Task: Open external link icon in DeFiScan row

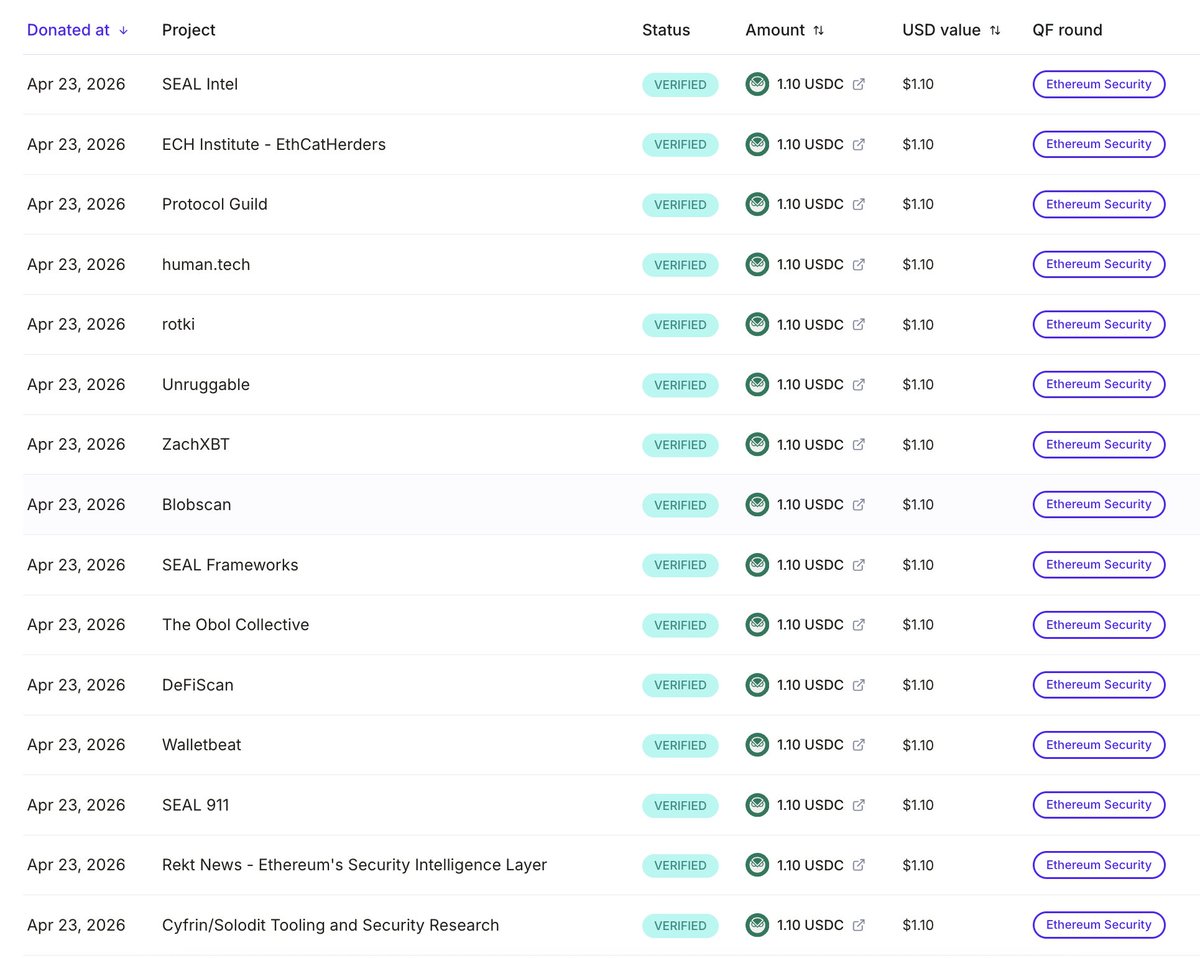Action: 858,684
